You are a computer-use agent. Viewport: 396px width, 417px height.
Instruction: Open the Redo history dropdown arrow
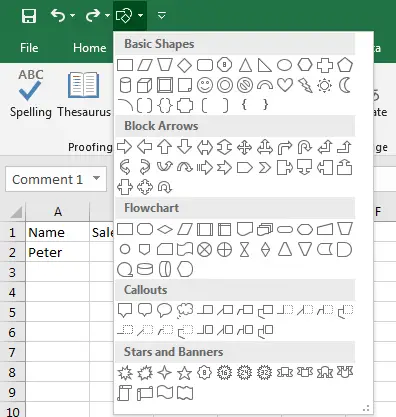107,15
